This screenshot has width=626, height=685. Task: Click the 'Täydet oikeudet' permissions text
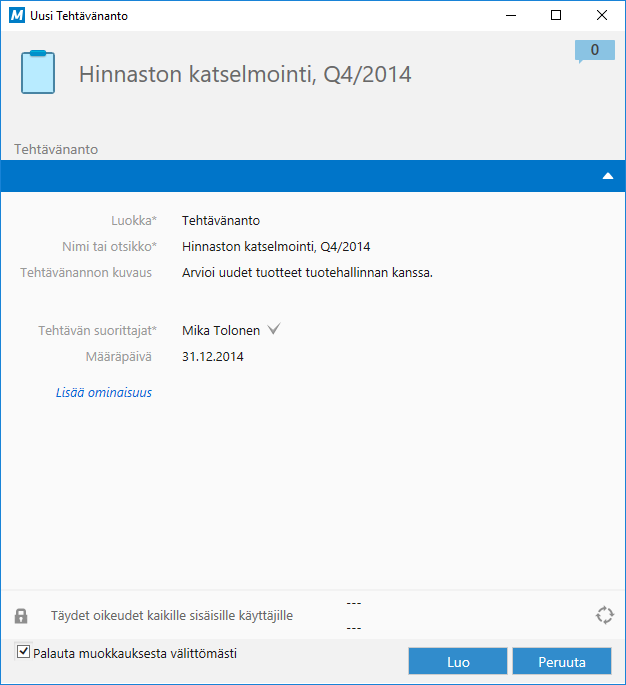172,616
